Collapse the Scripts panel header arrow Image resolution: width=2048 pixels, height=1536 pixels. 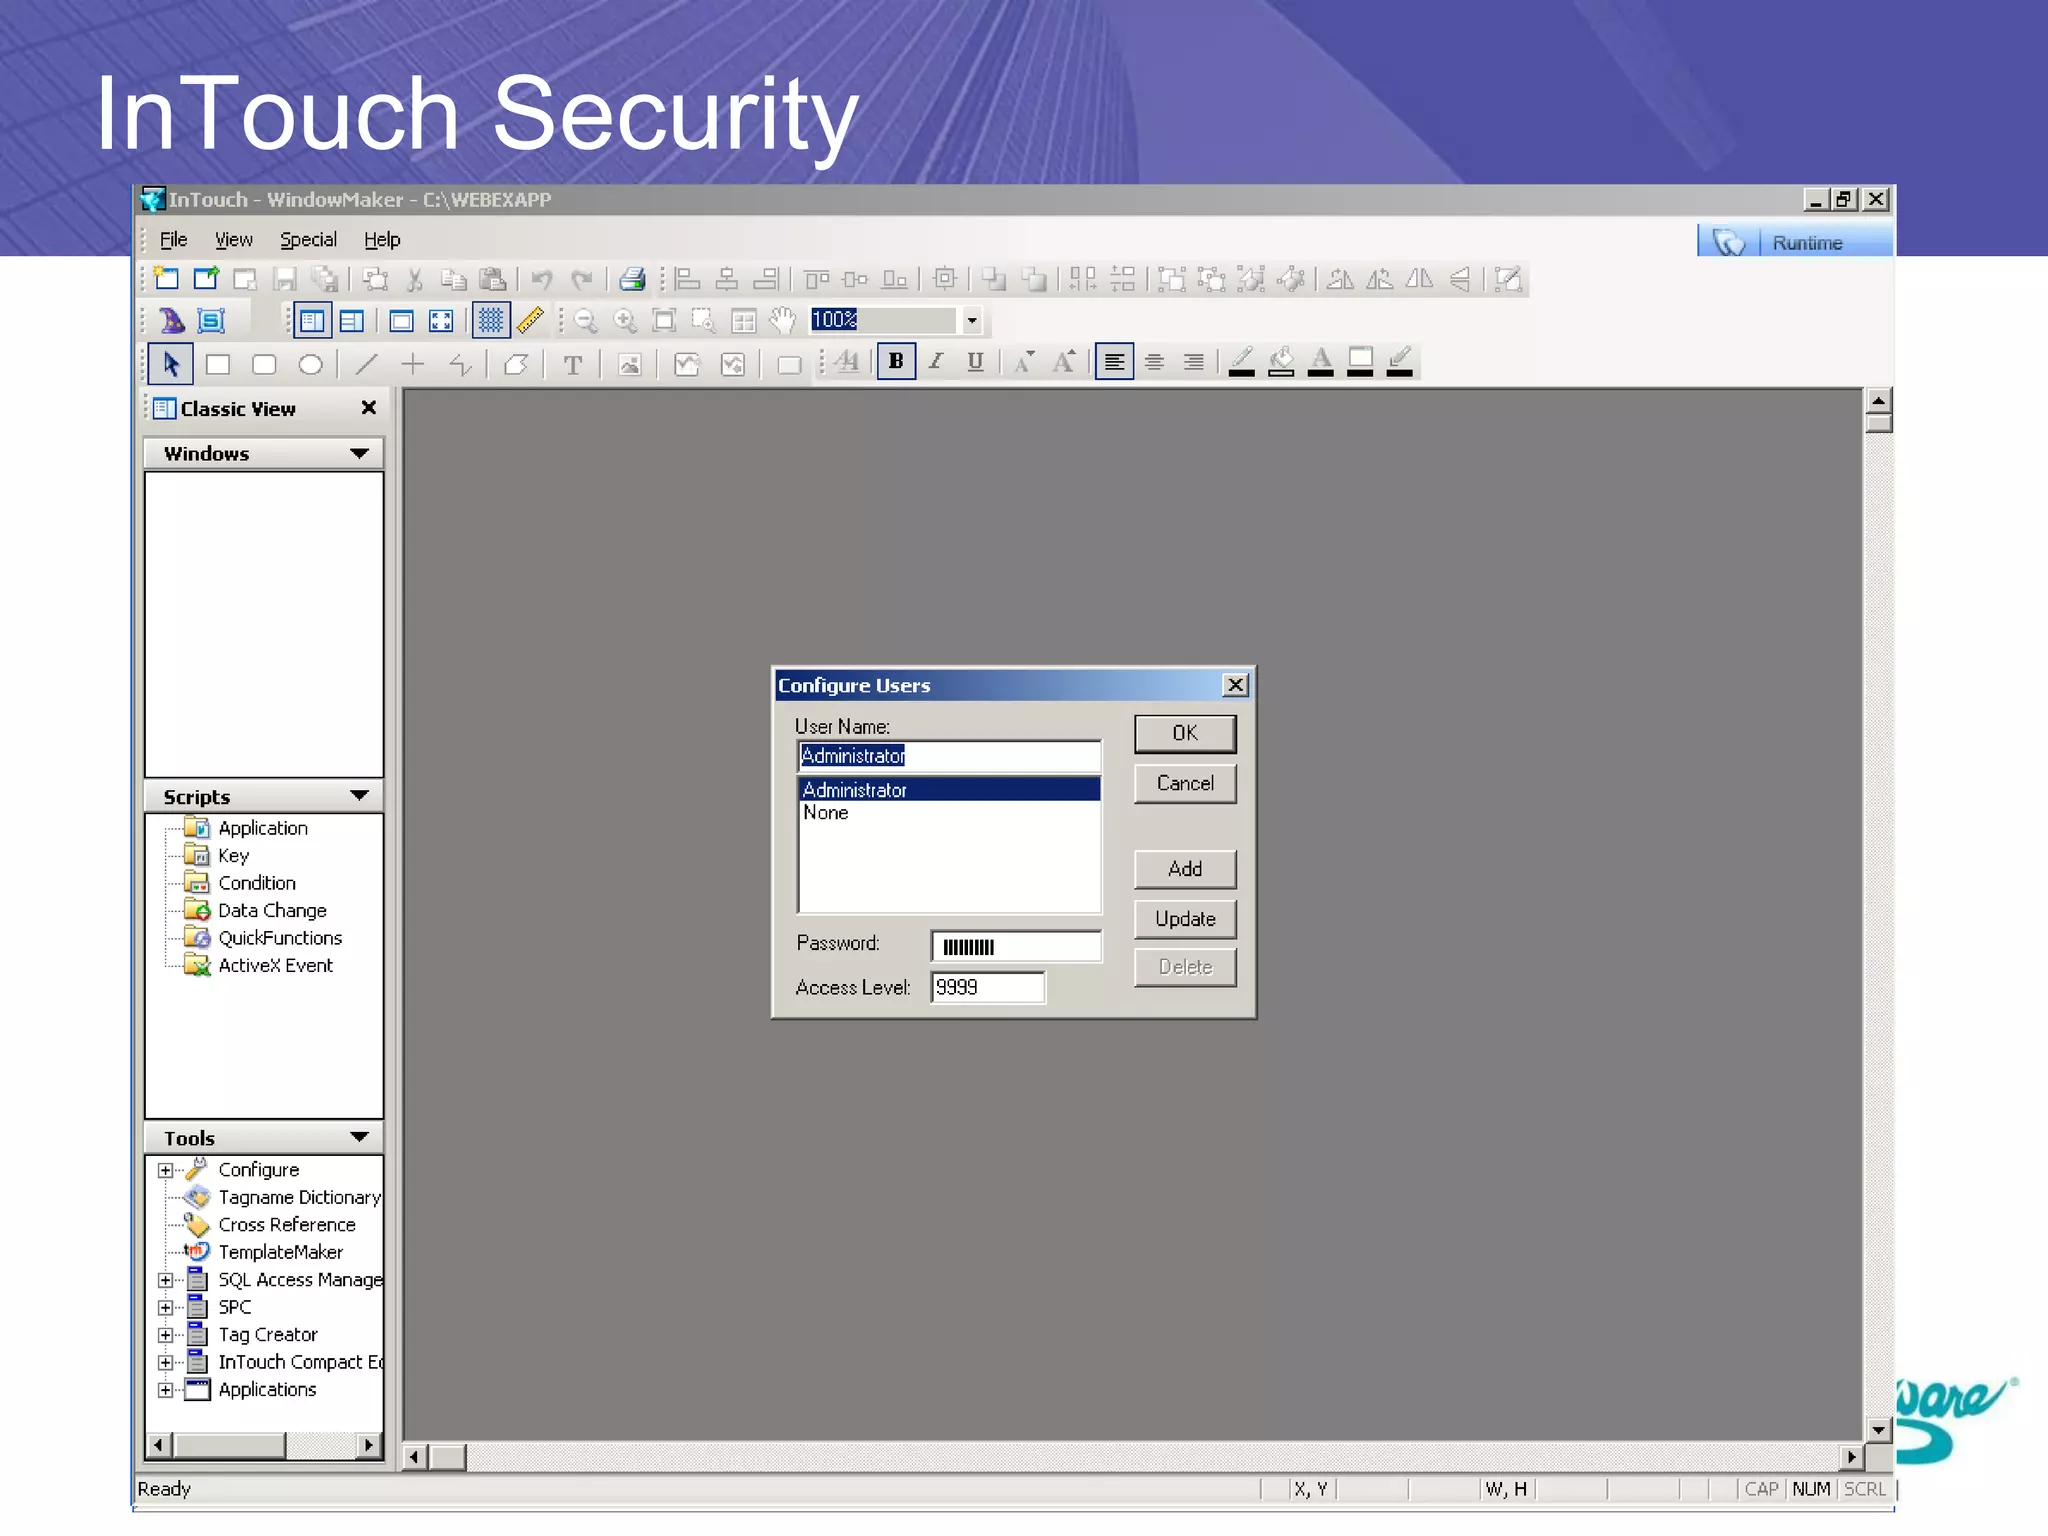pyautogui.click(x=359, y=796)
